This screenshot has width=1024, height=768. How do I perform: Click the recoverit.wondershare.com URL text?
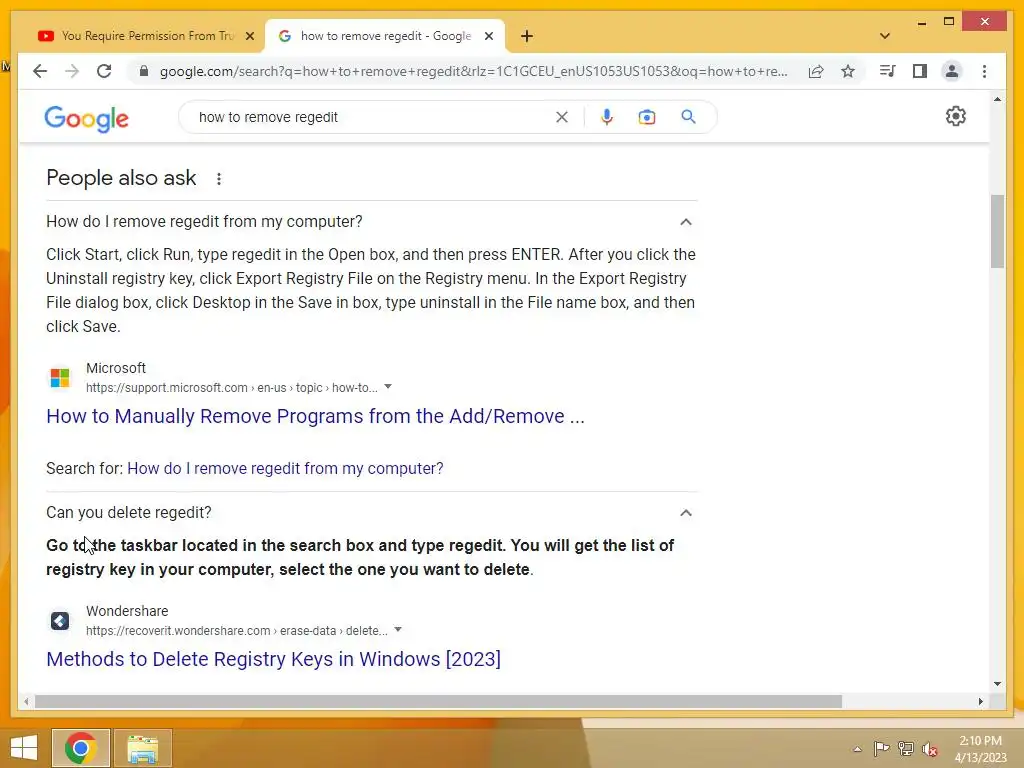pos(237,631)
